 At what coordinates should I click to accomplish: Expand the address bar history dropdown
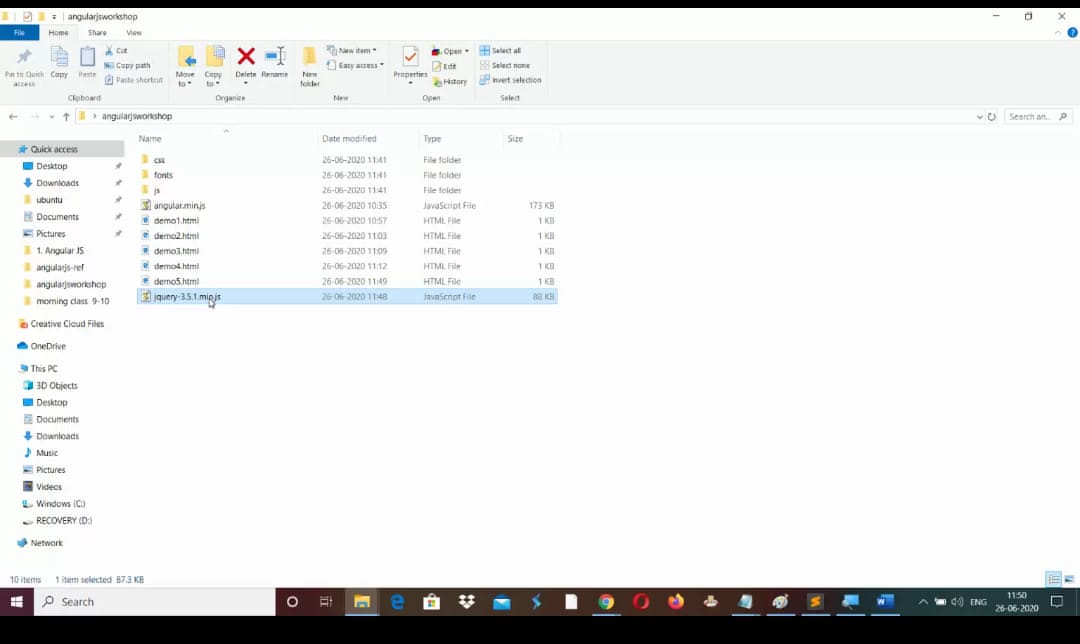(979, 117)
